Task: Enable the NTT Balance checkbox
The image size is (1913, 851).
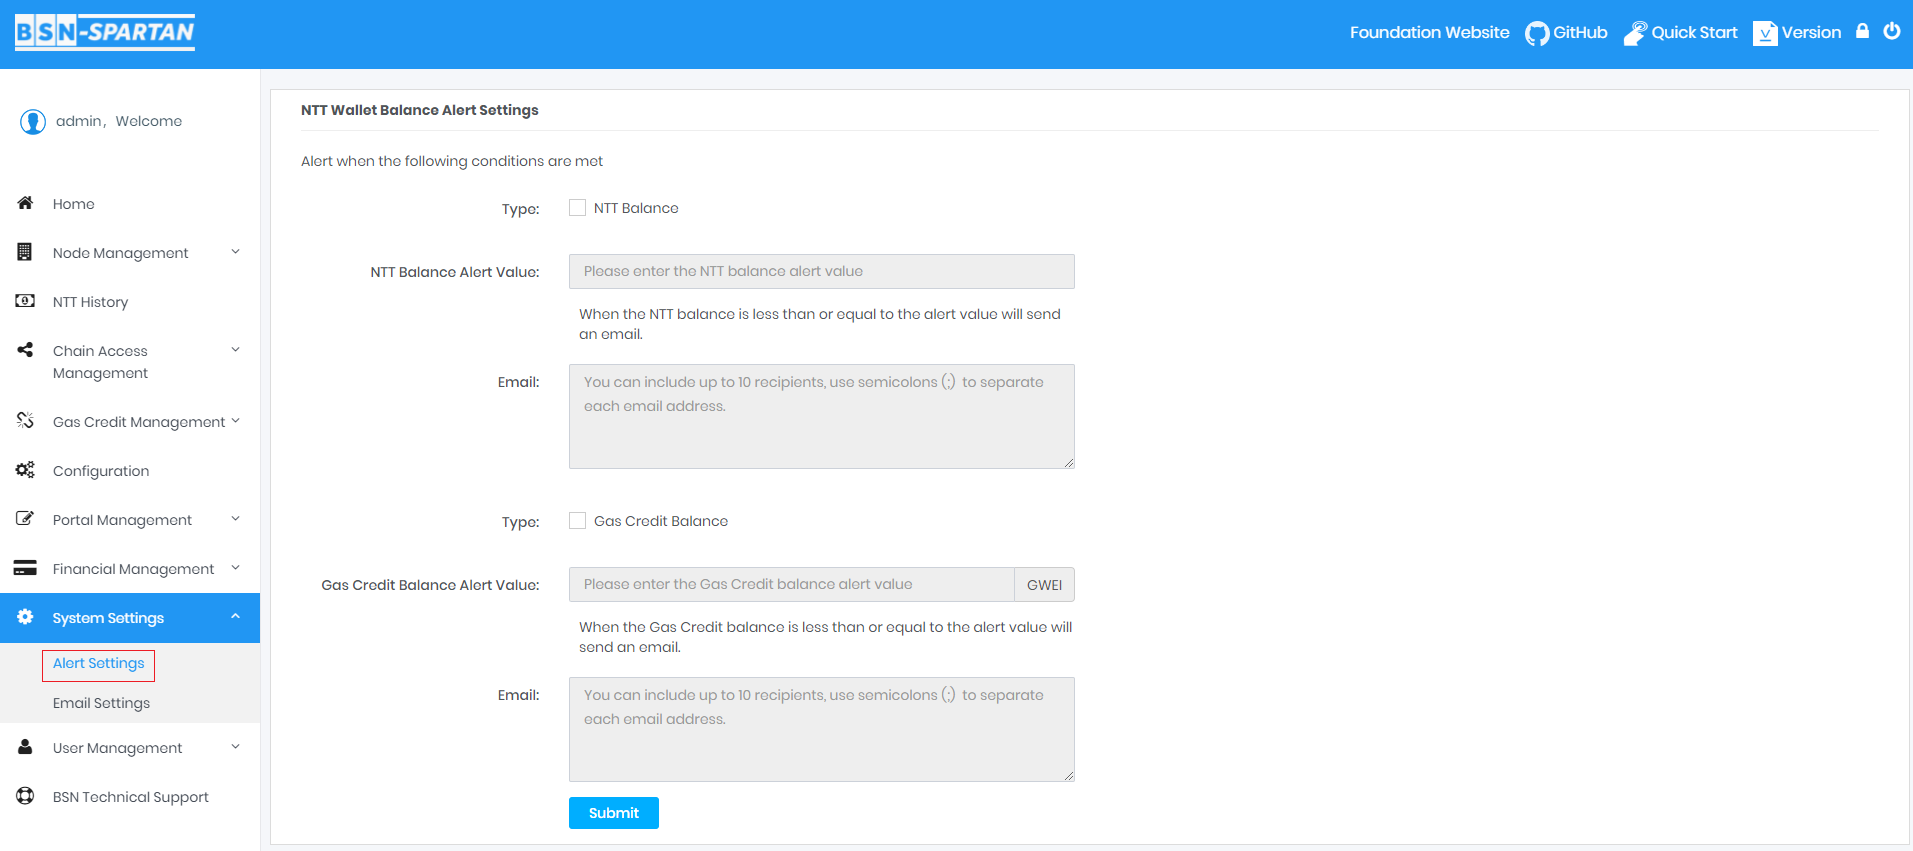Action: point(577,208)
